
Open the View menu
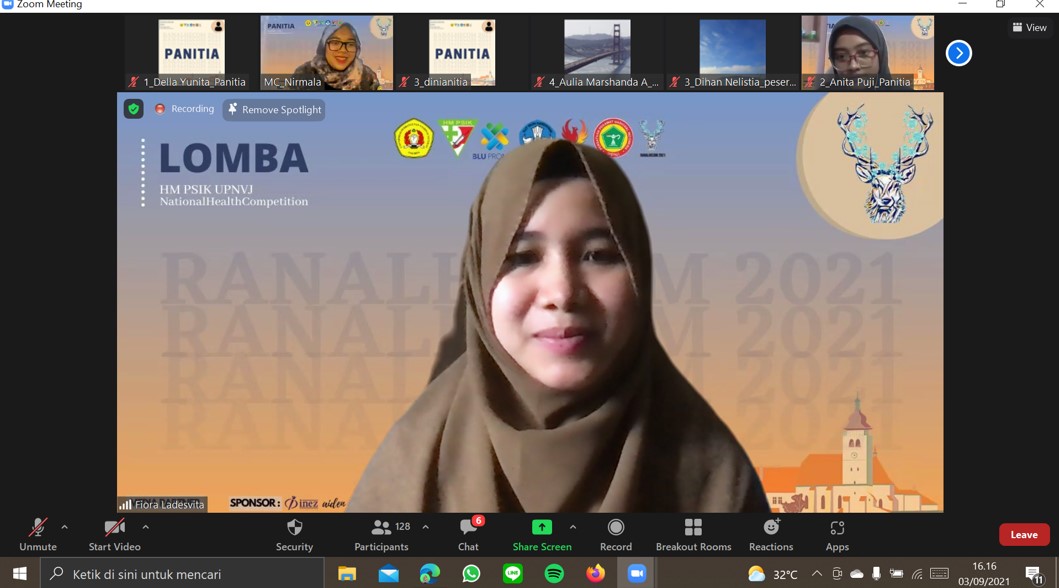click(1029, 27)
